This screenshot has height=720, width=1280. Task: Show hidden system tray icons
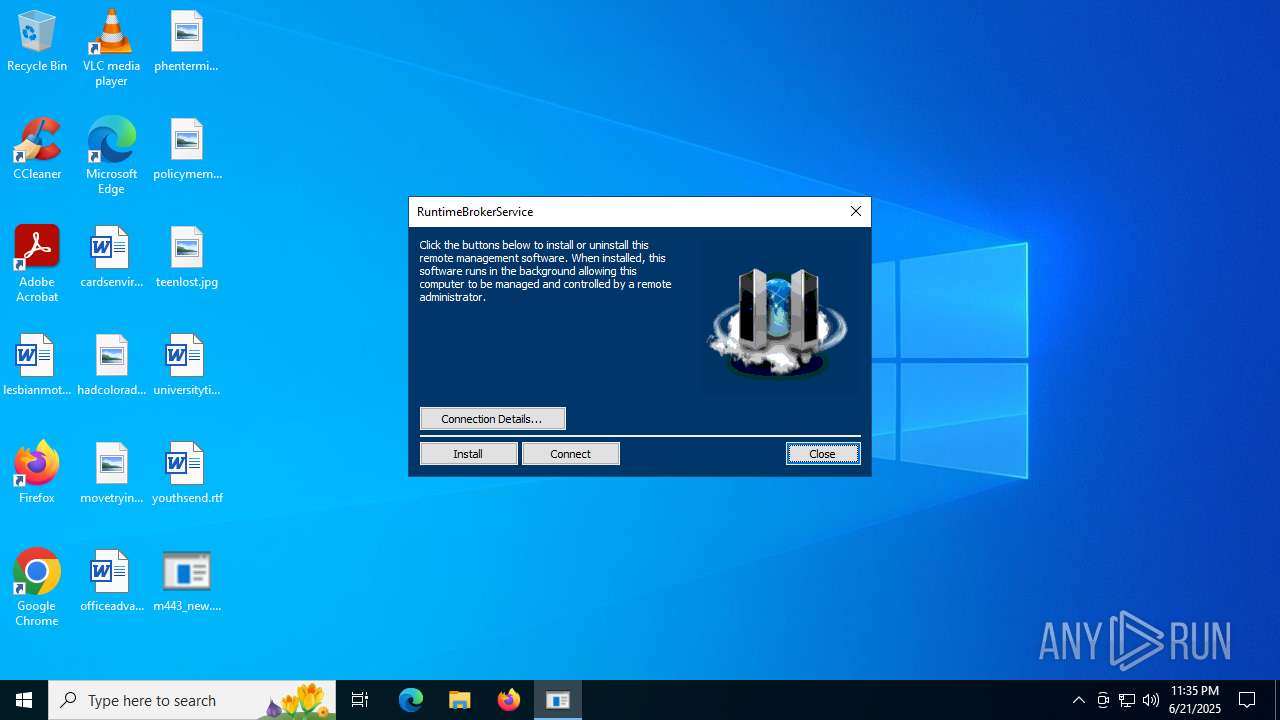[1078, 700]
